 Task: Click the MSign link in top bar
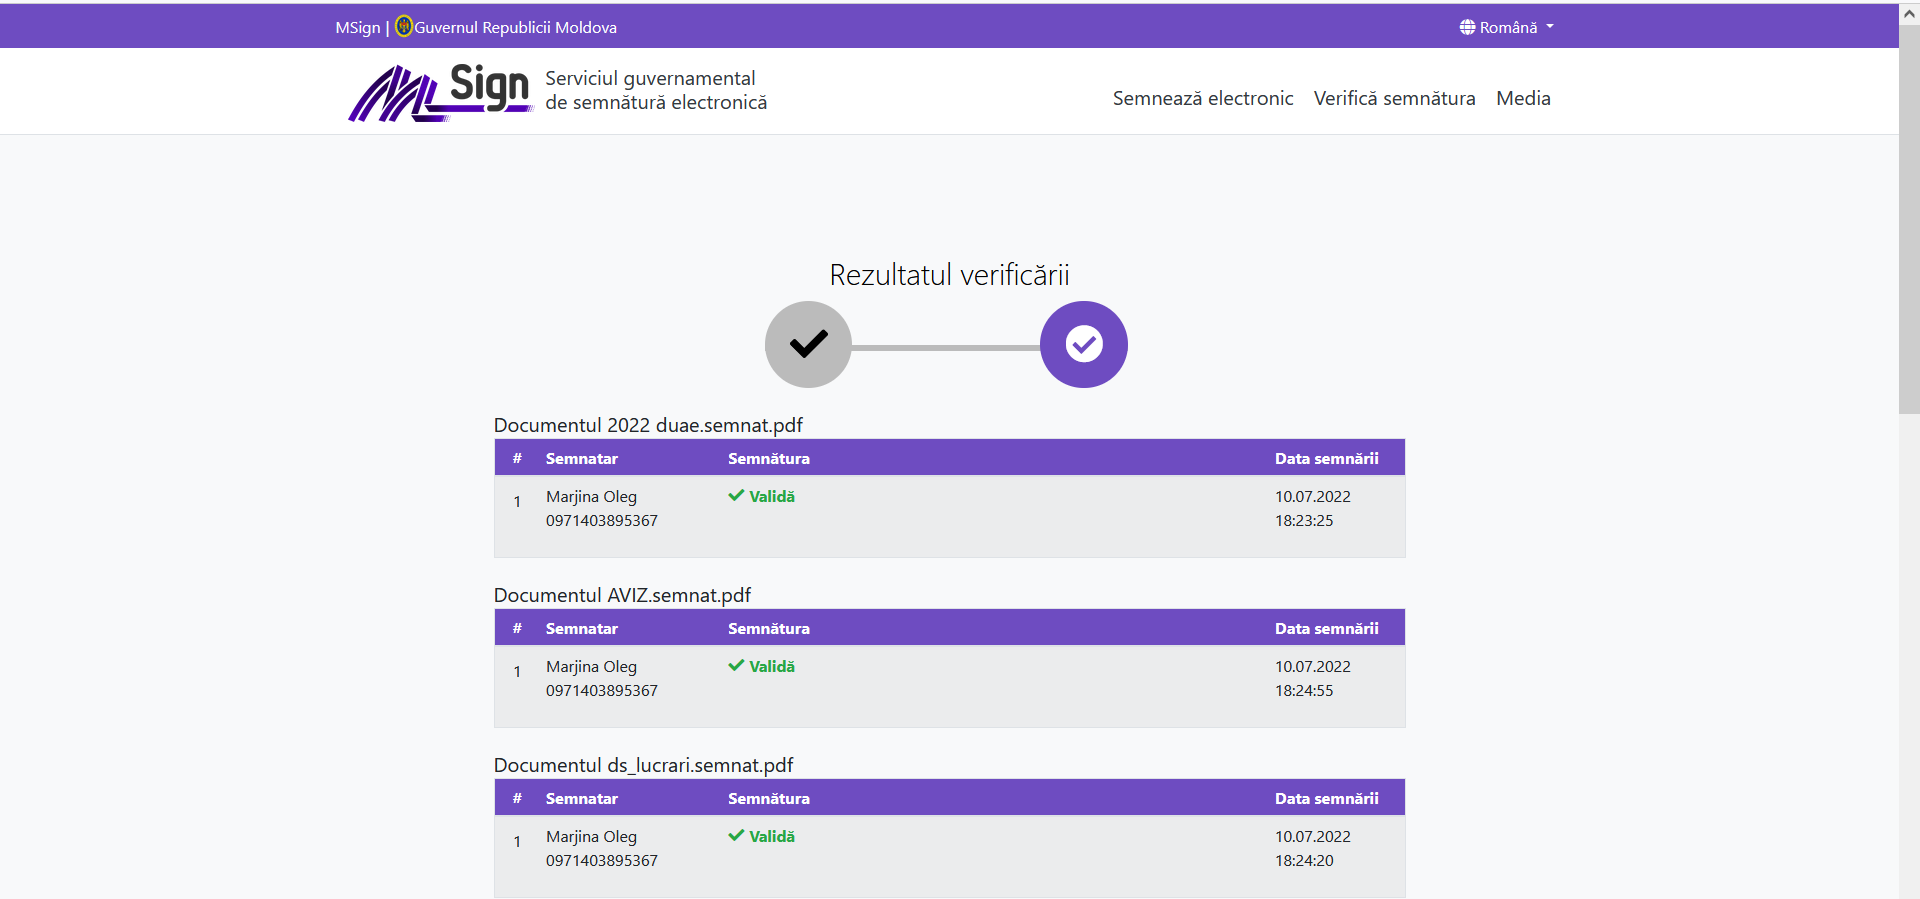pos(357,28)
